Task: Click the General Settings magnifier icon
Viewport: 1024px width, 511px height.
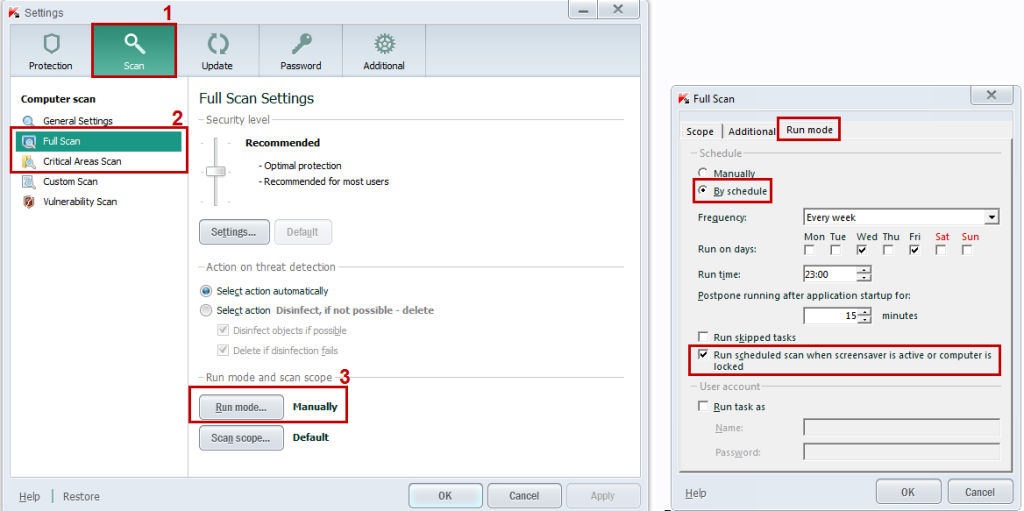Action: pos(29,121)
